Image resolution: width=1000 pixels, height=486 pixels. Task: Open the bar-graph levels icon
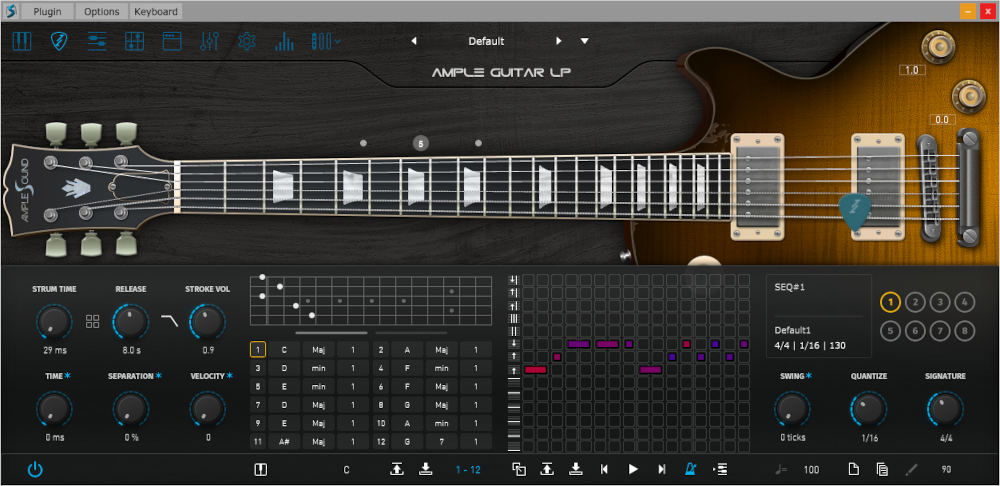pyautogui.click(x=284, y=41)
